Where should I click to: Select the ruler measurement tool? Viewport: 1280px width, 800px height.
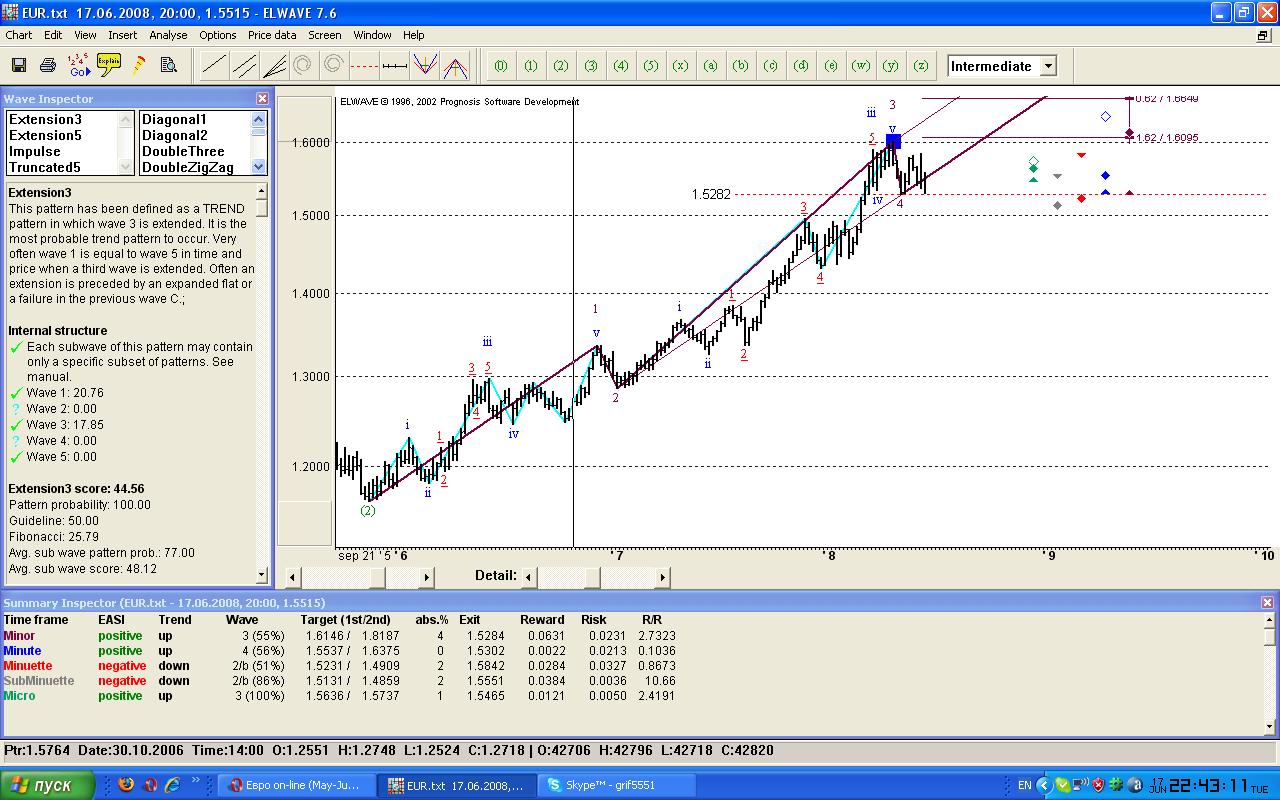pyautogui.click(x=394, y=66)
